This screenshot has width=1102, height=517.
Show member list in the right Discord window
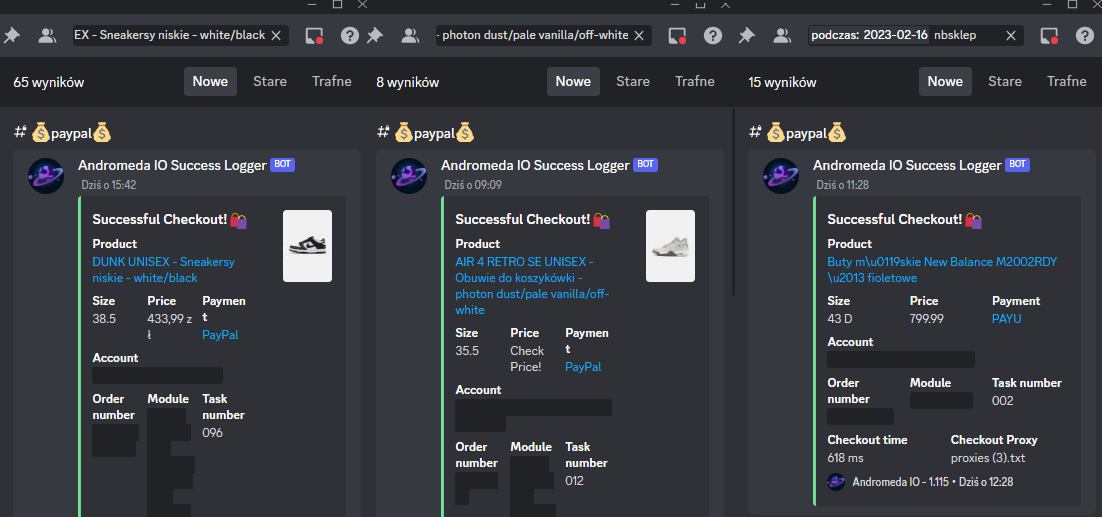click(782, 35)
